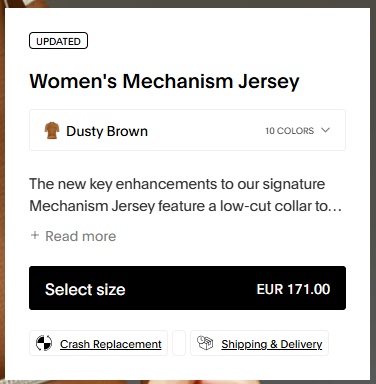Screen dimensions: 376x384
Task: Click the Dusty Brown jersey thumbnail icon
Action: coord(52,130)
